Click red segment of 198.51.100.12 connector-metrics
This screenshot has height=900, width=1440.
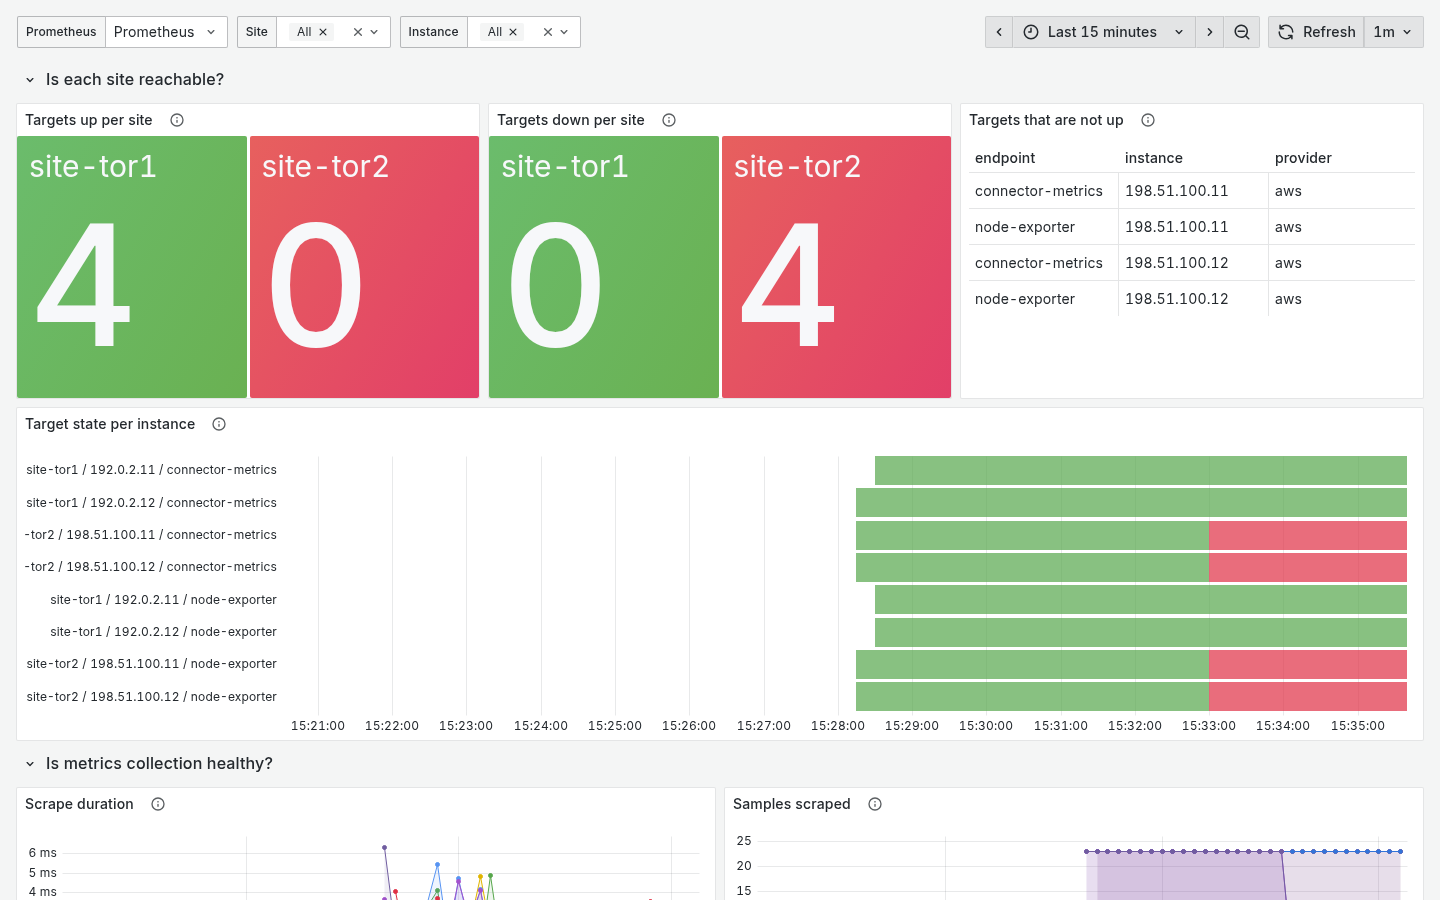1308,567
